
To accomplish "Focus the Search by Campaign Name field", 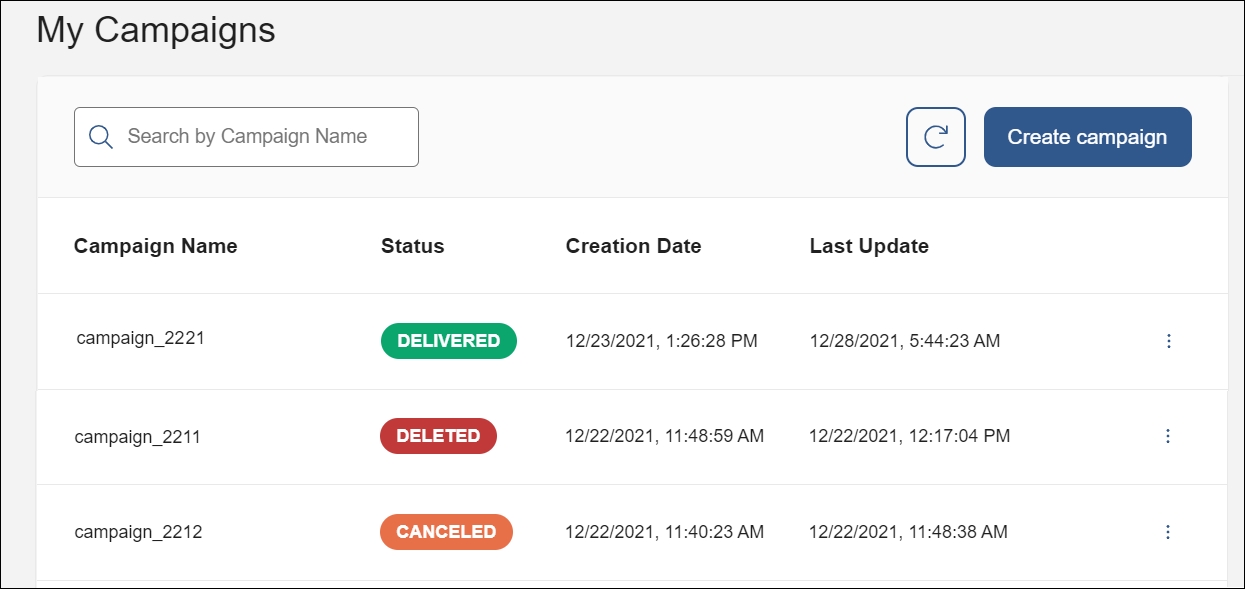I will coord(260,137).
